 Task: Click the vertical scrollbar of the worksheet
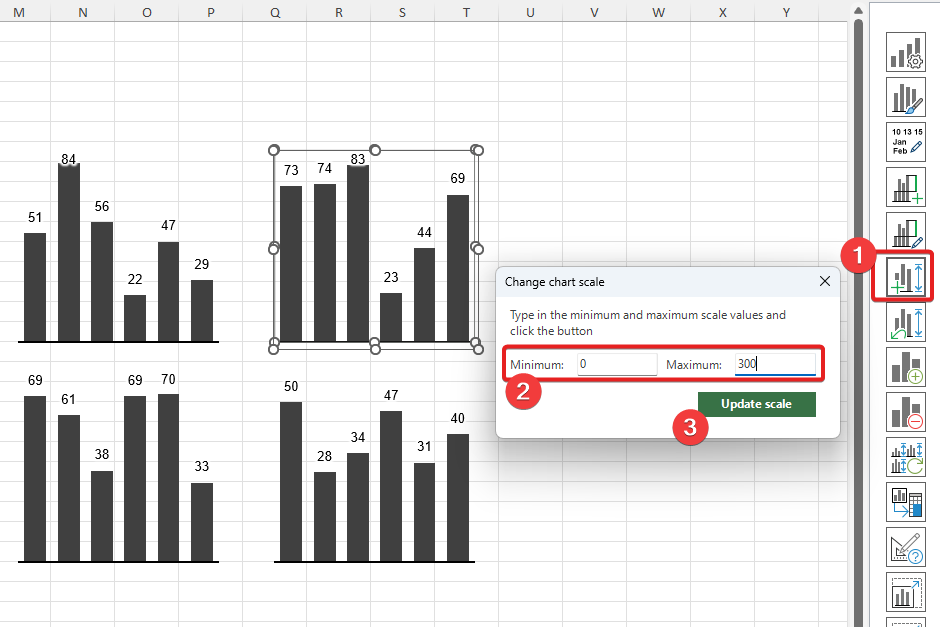click(857, 300)
